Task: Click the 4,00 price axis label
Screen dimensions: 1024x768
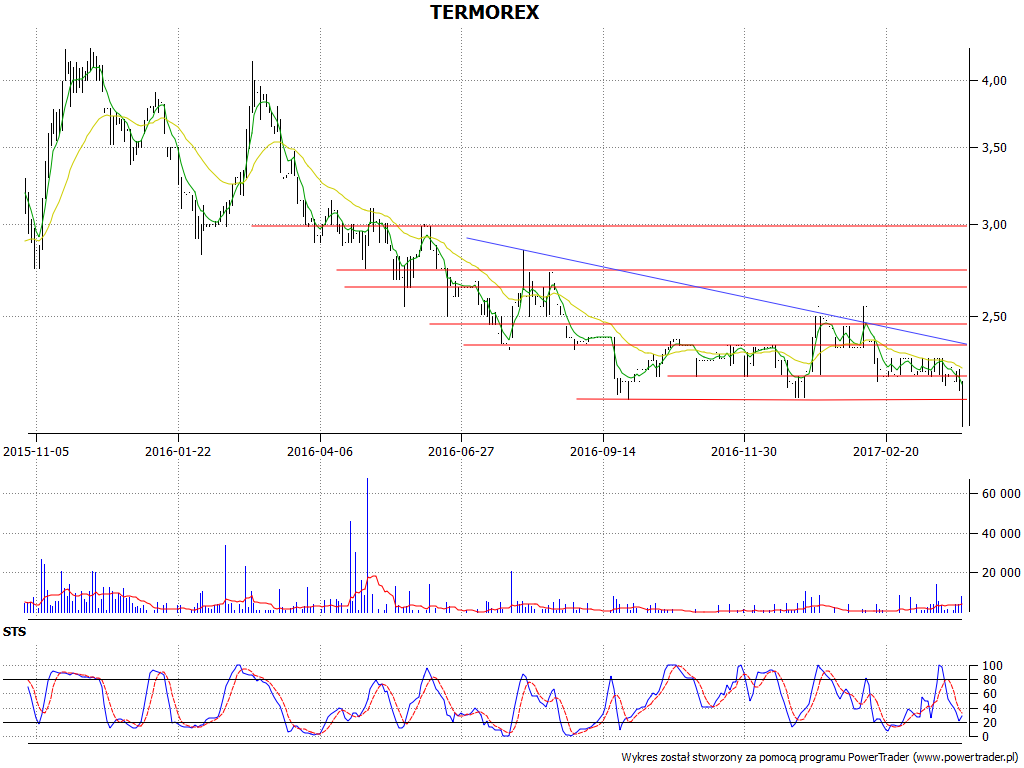Action: click(x=994, y=80)
